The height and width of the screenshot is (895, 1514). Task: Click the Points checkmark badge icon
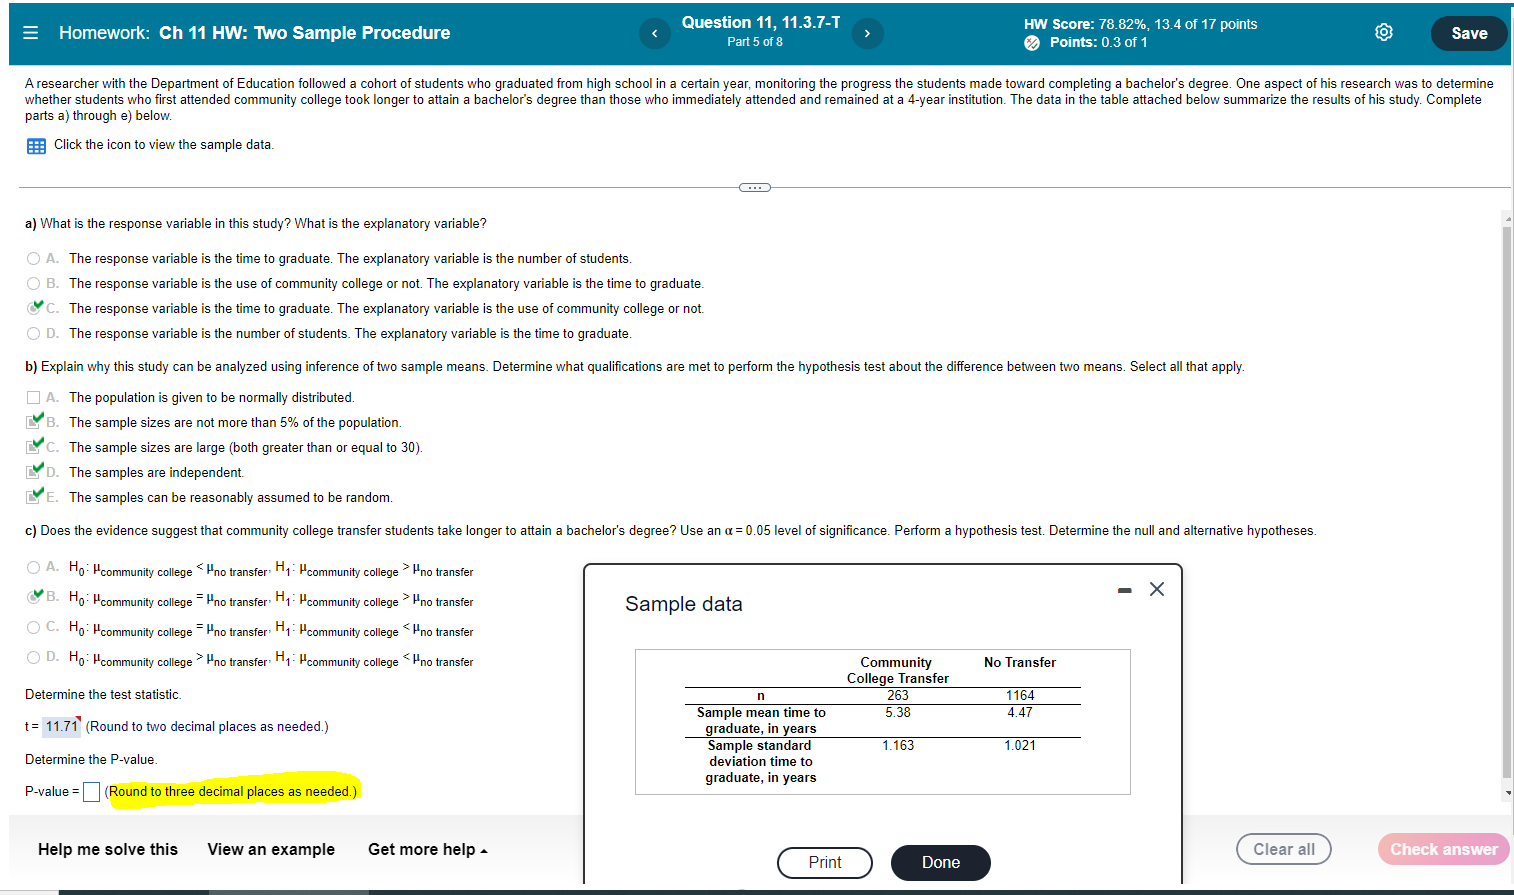point(1031,42)
